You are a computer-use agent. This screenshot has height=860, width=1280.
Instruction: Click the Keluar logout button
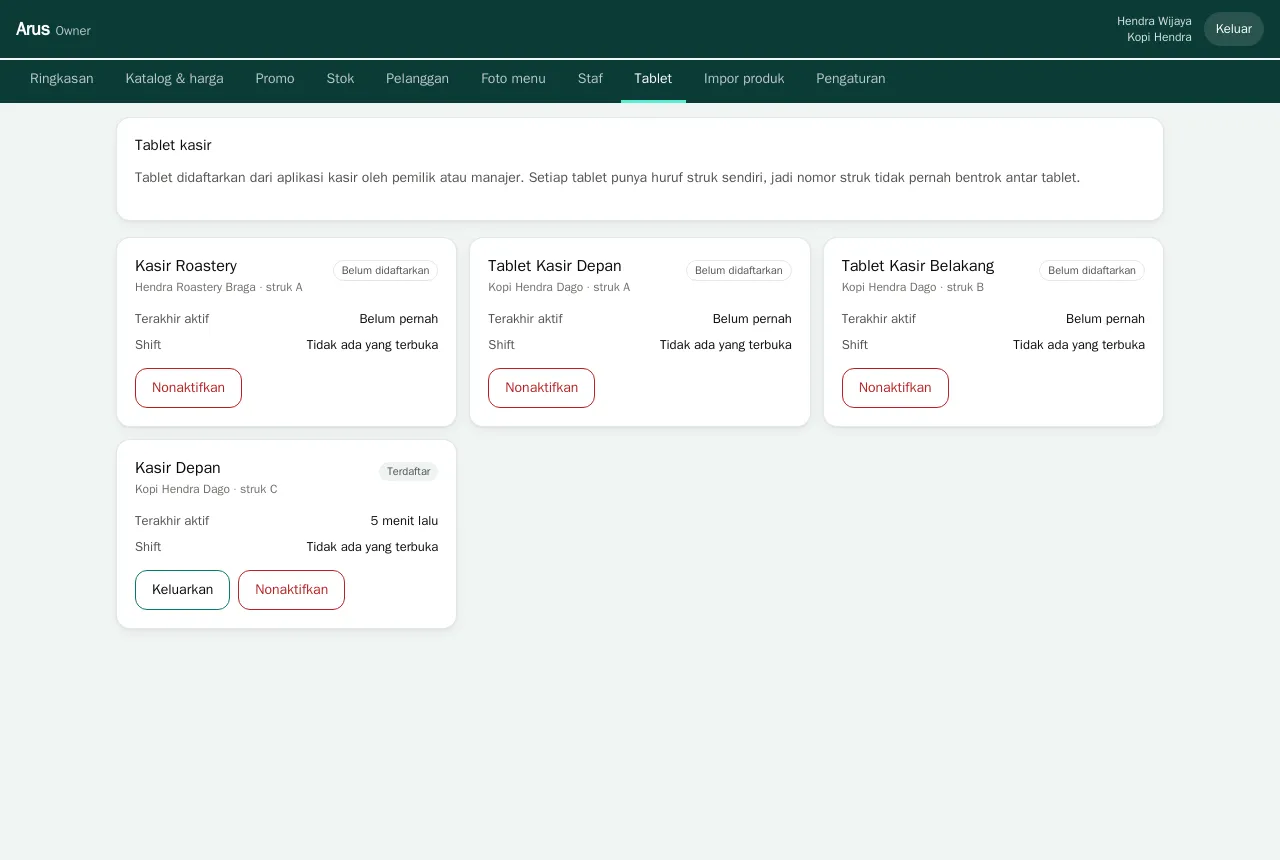pos(1234,29)
